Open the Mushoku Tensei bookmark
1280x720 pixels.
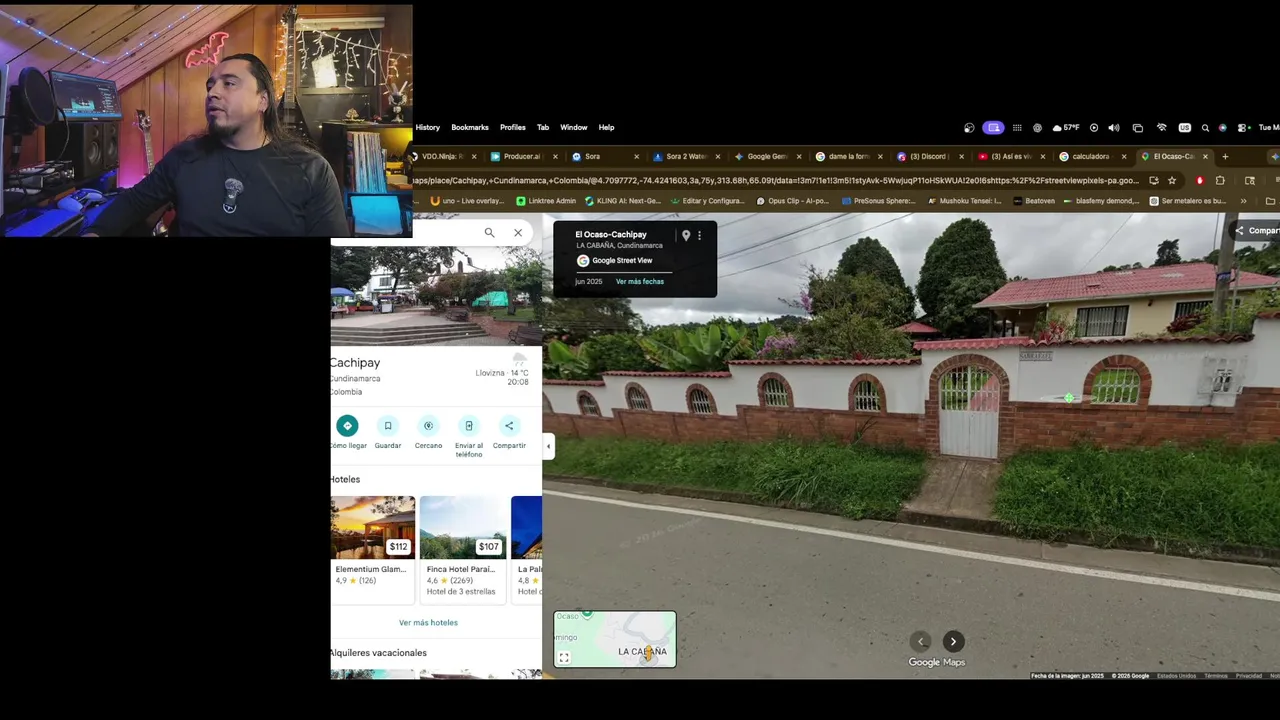coord(964,201)
